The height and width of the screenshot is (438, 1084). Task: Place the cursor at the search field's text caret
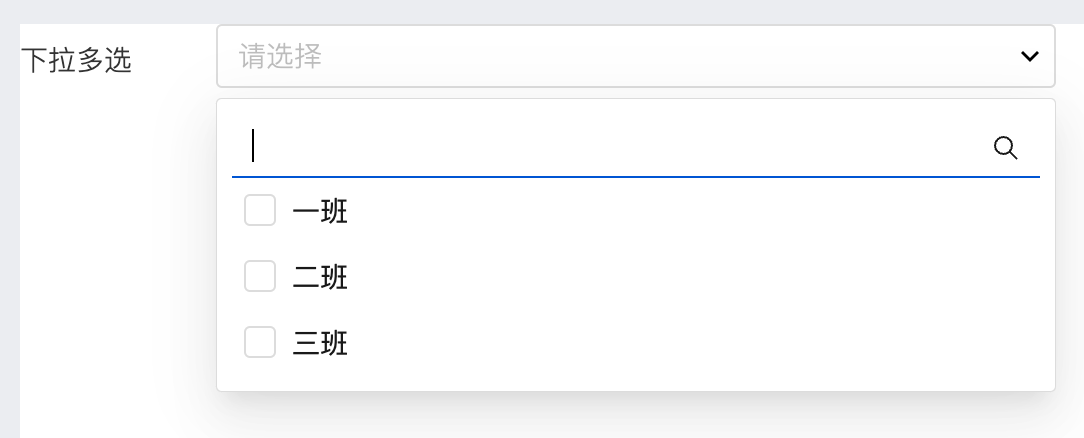pos(253,146)
